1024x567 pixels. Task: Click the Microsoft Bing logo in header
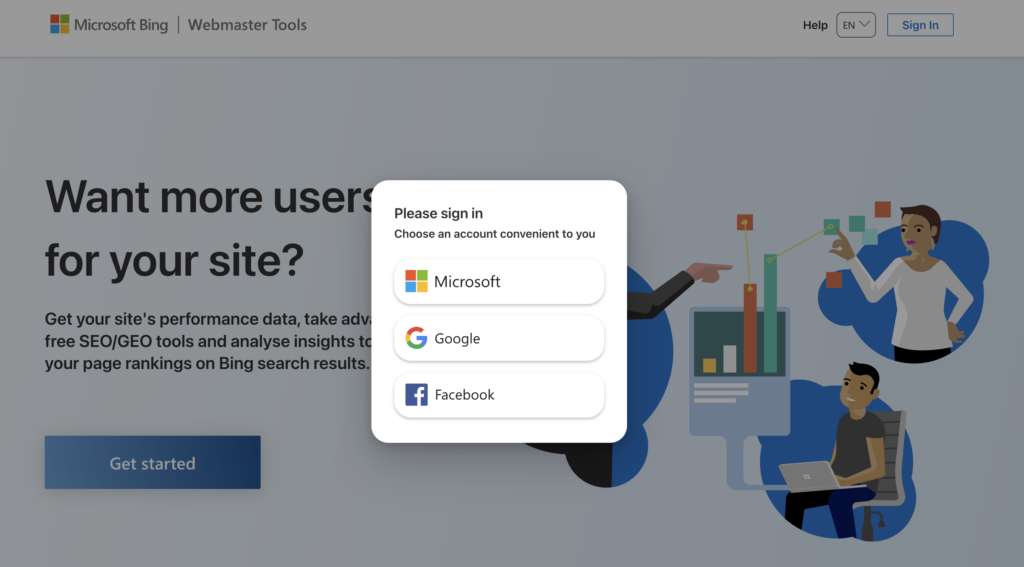click(109, 24)
